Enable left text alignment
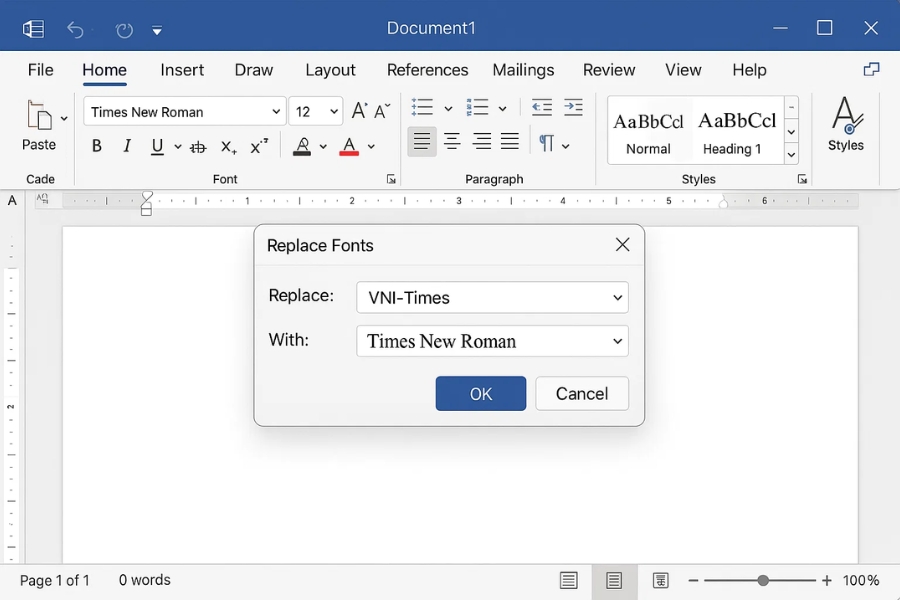The height and width of the screenshot is (600, 900). click(x=421, y=141)
